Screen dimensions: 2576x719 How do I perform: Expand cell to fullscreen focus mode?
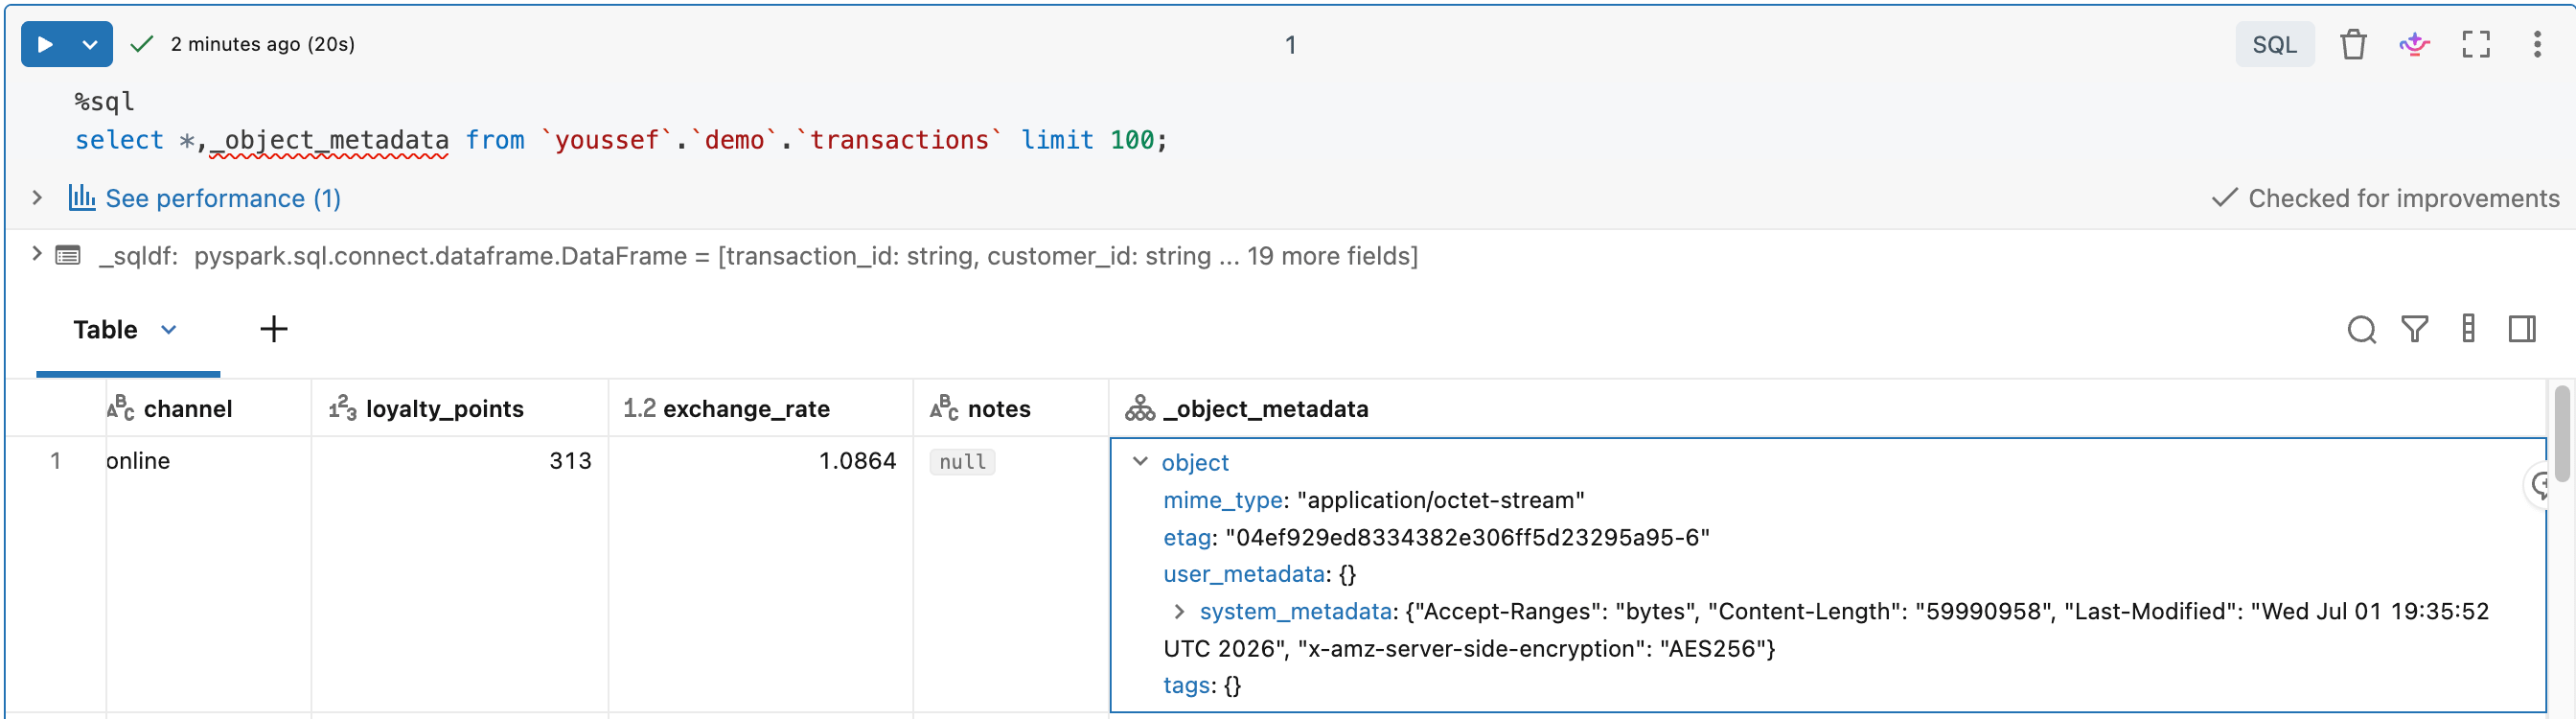2476,44
